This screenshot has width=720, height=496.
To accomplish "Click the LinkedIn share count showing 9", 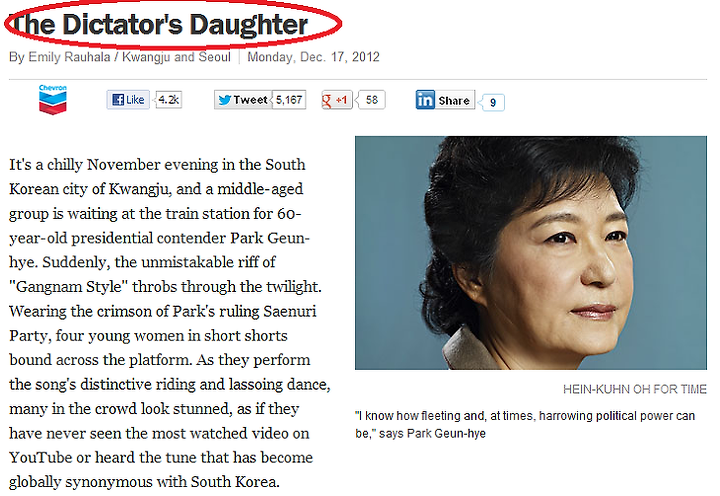I will tap(492, 102).
